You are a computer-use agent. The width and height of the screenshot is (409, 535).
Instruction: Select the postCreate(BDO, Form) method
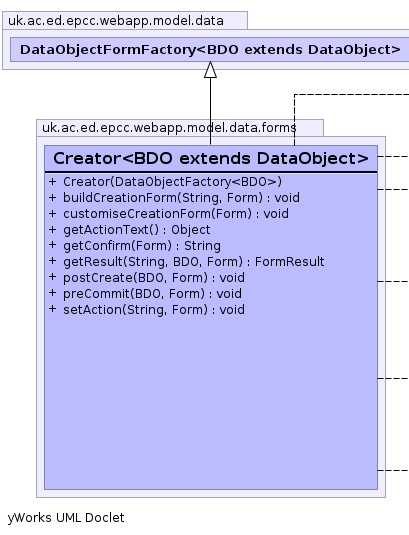coord(154,278)
